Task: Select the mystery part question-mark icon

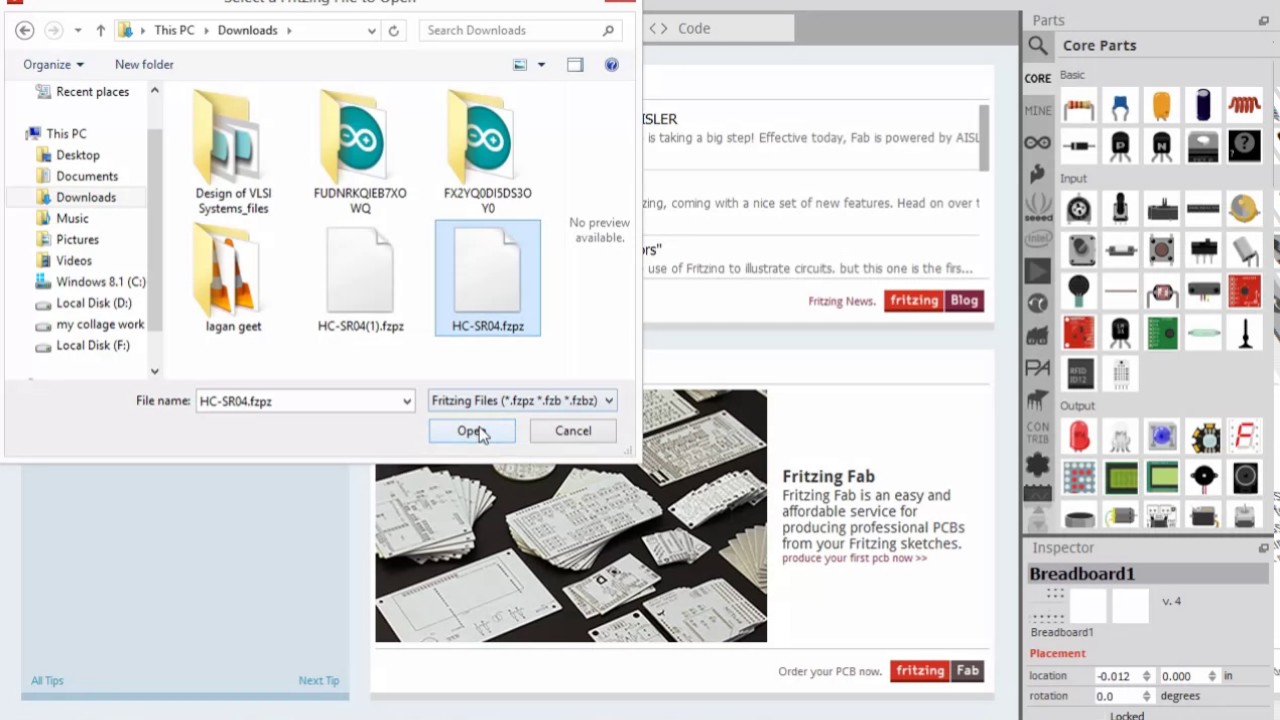Action: tap(1245, 146)
